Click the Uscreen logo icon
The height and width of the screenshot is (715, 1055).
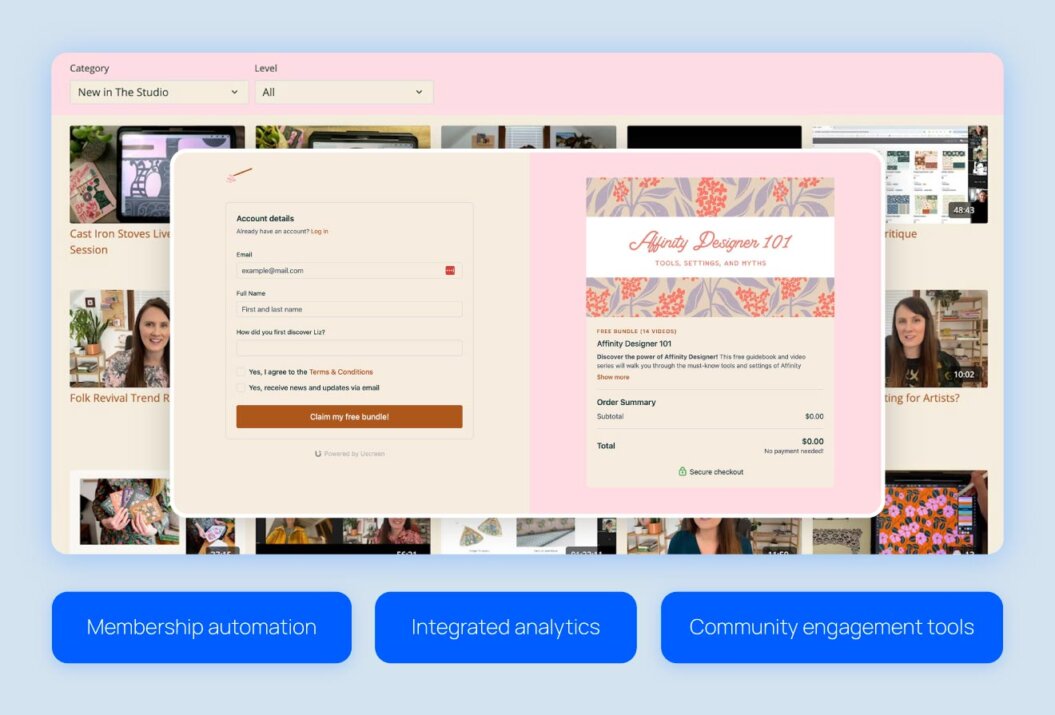coord(319,453)
